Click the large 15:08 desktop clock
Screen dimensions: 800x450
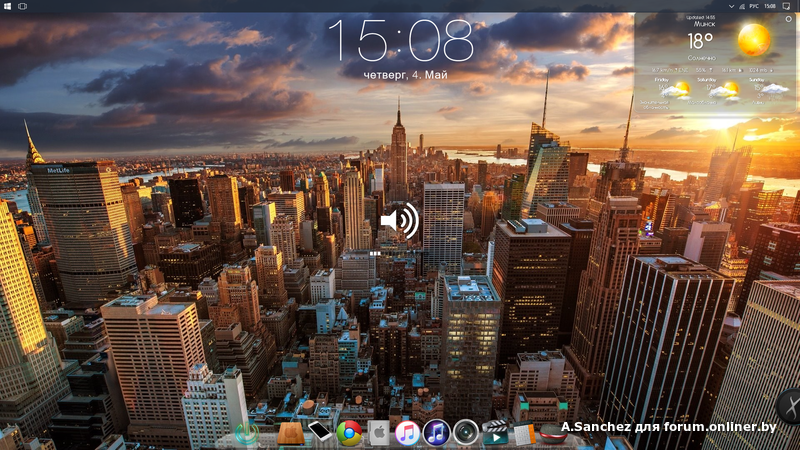[401, 41]
